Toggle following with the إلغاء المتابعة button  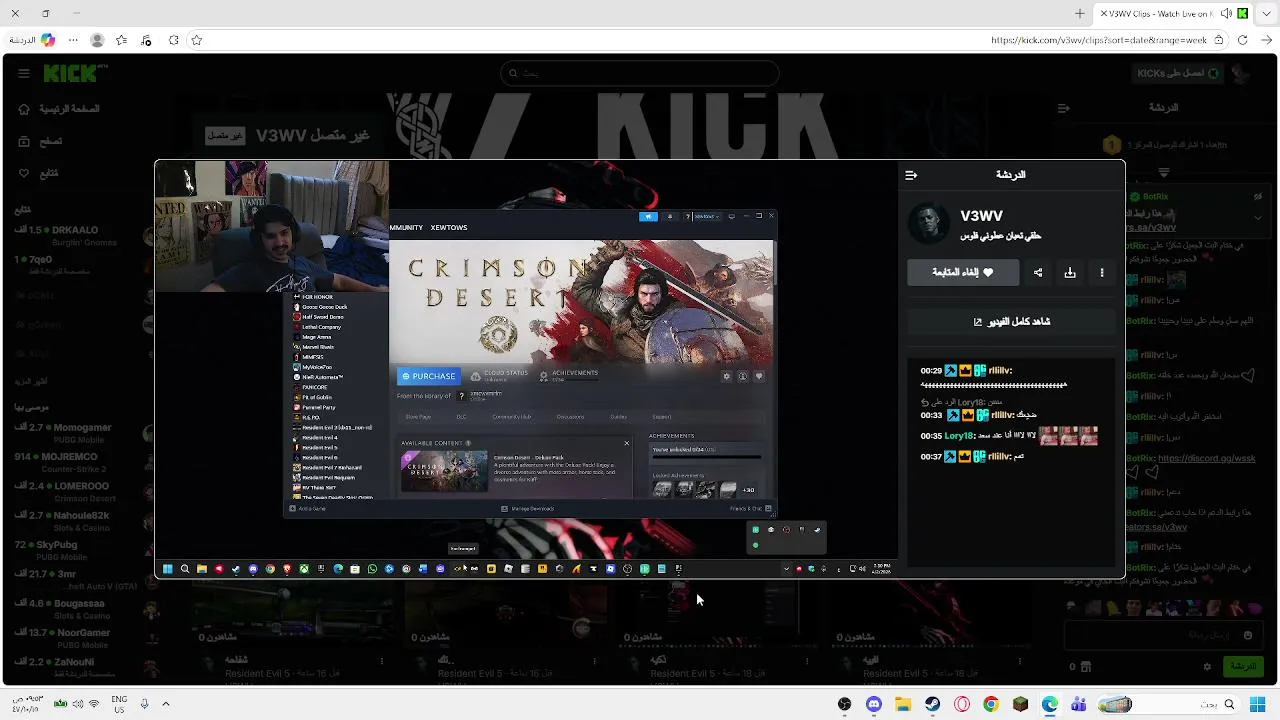point(963,273)
